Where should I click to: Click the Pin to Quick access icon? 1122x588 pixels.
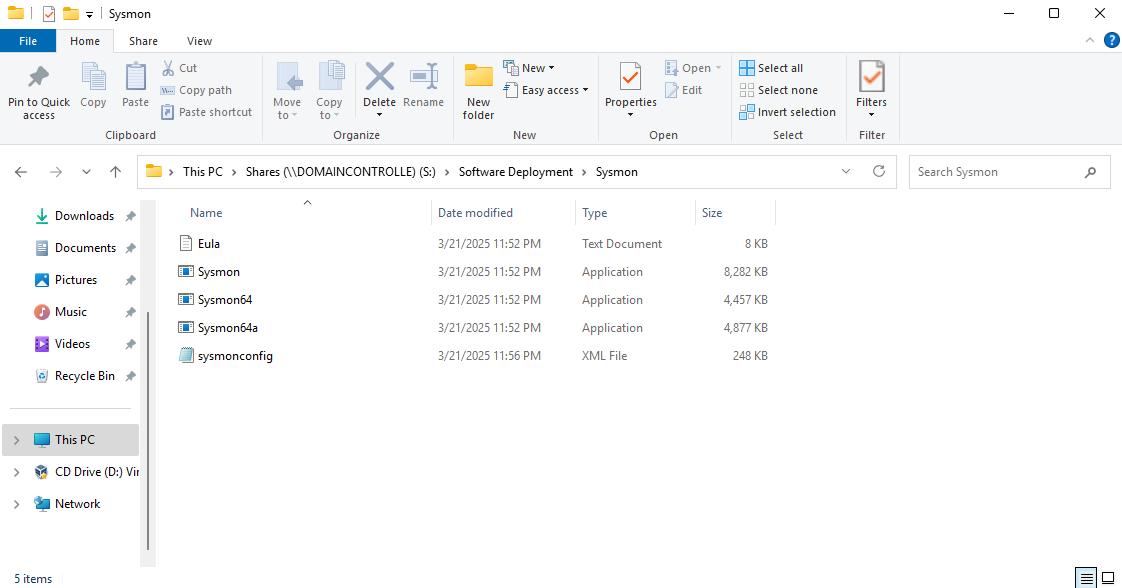tap(39, 78)
